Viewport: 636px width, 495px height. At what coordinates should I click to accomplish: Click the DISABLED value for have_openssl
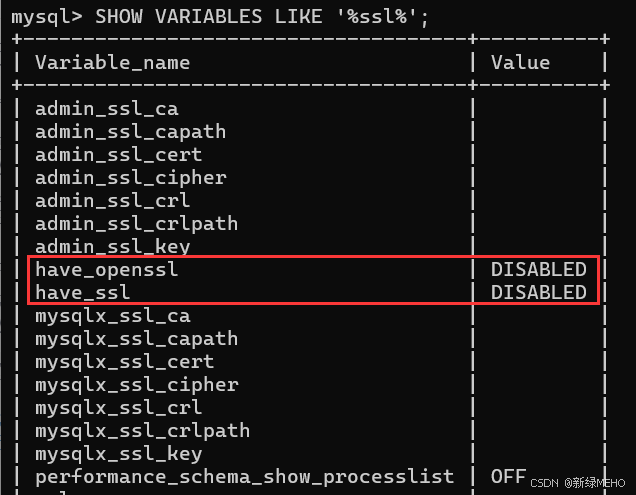pyautogui.click(x=538, y=270)
